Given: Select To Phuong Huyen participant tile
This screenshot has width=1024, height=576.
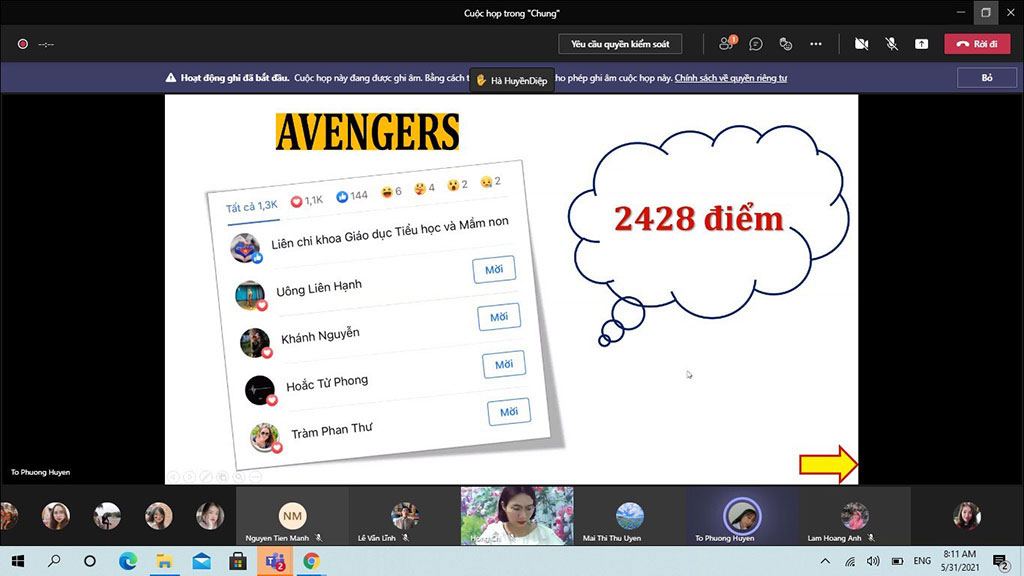Looking at the screenshot, I should pos(742,516).
